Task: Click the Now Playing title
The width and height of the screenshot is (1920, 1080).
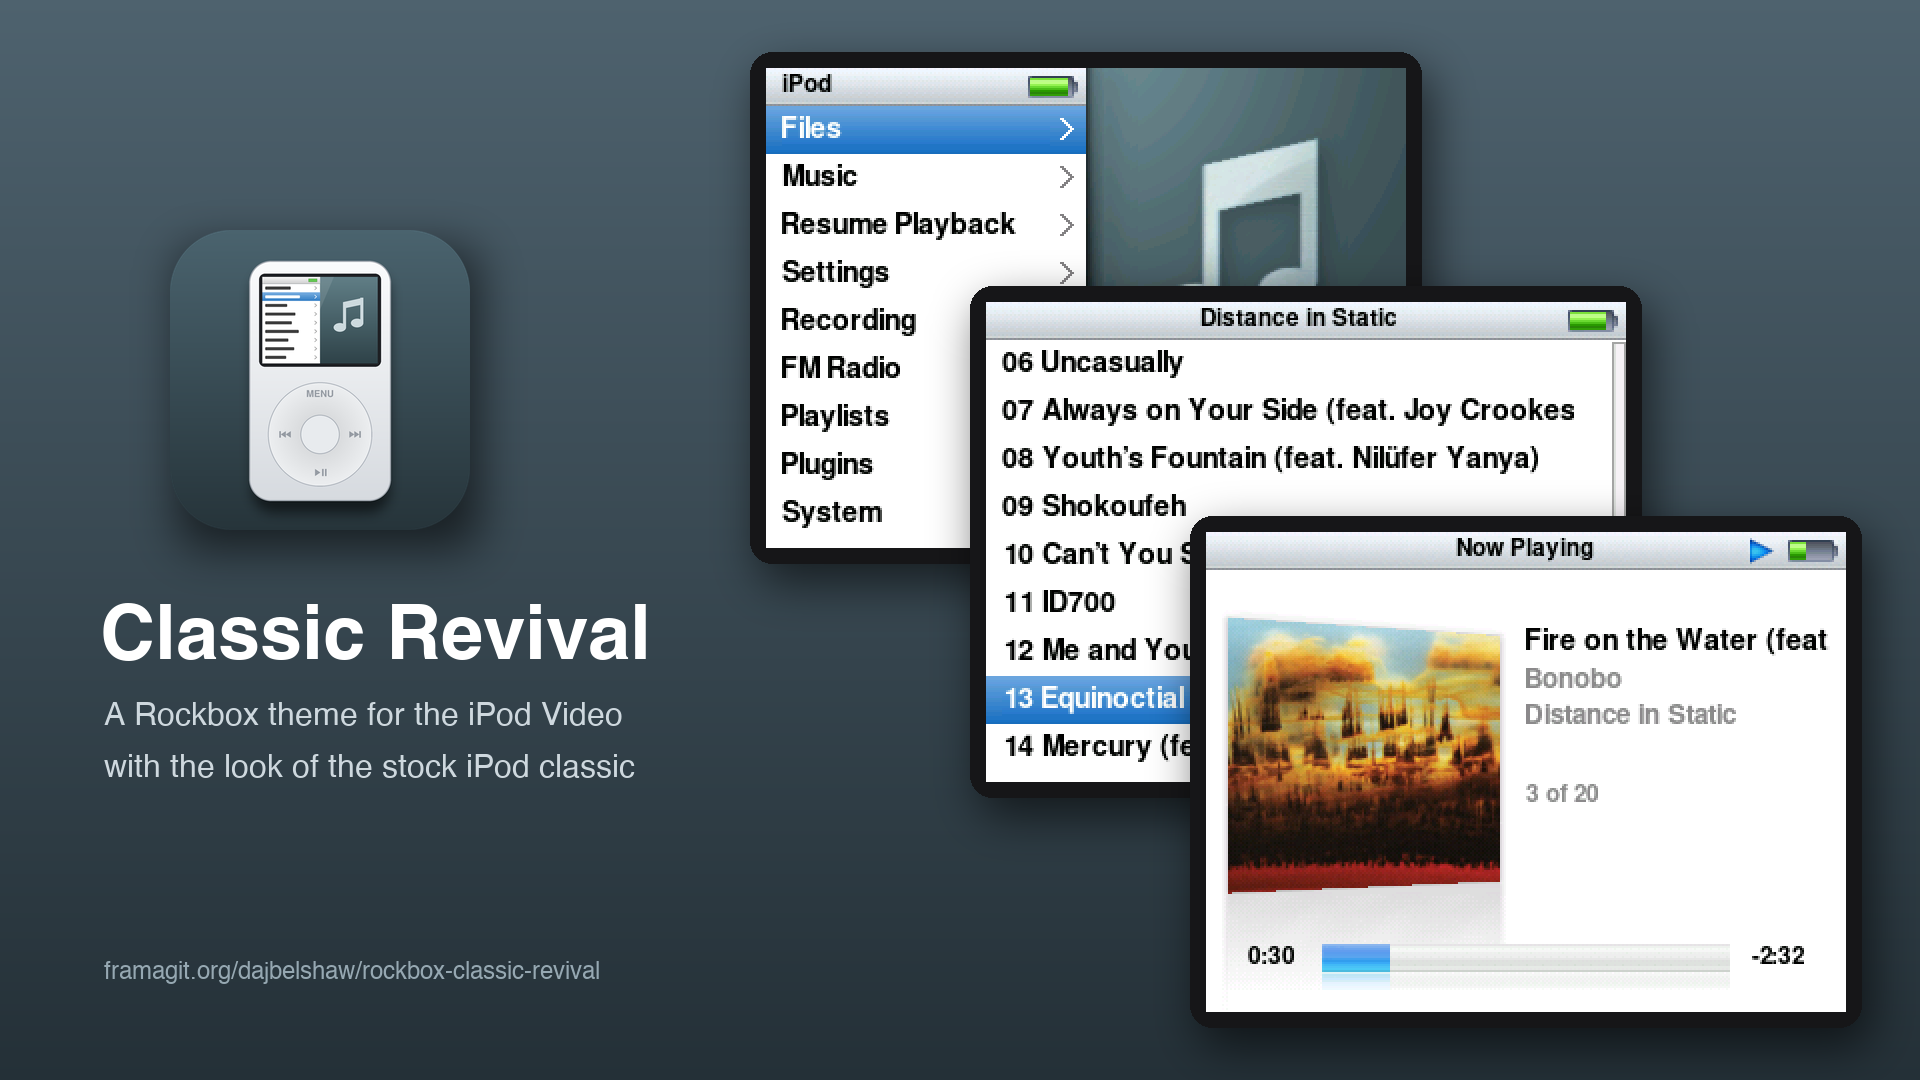Action: (1524, 548)
